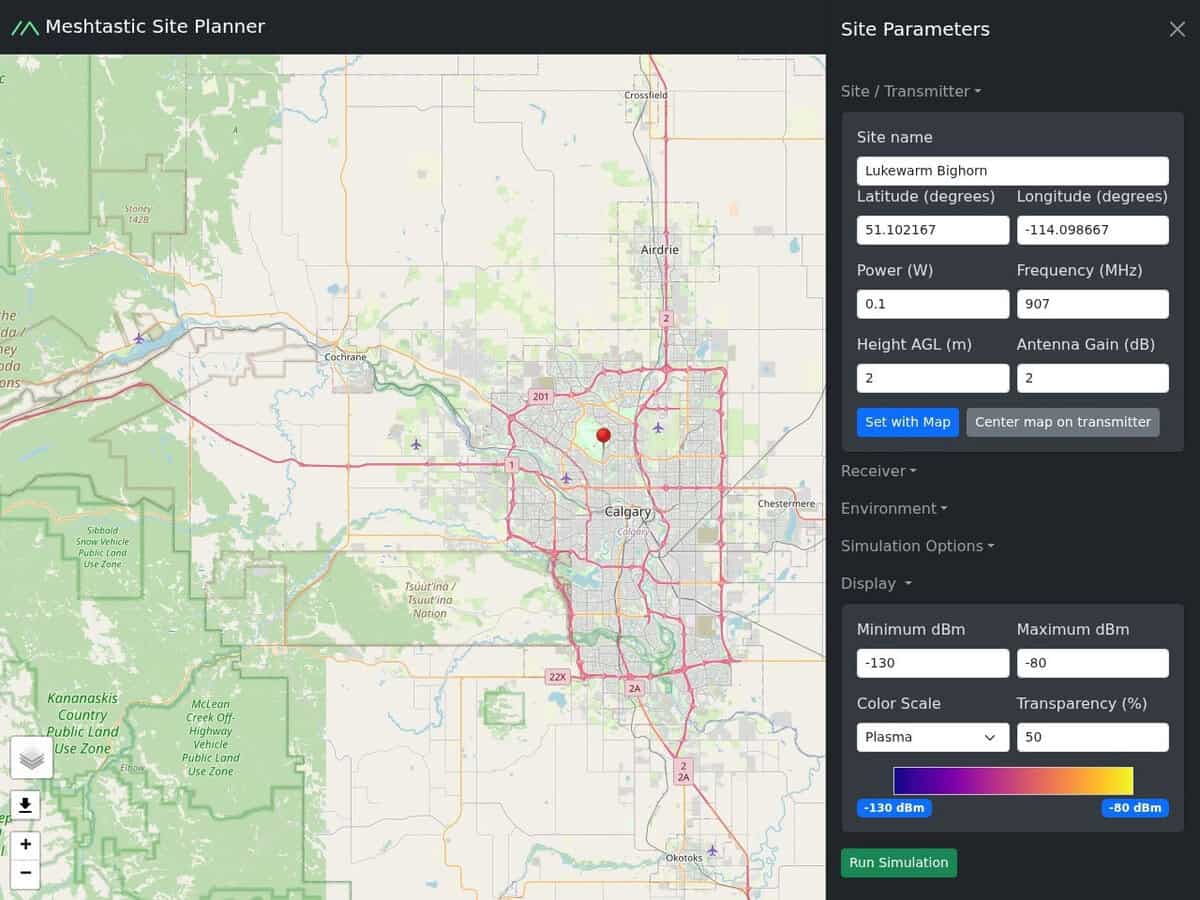Open the Color Scale dropdown
This screenshot has width=1200, height=900.
[x=933, y=737]
